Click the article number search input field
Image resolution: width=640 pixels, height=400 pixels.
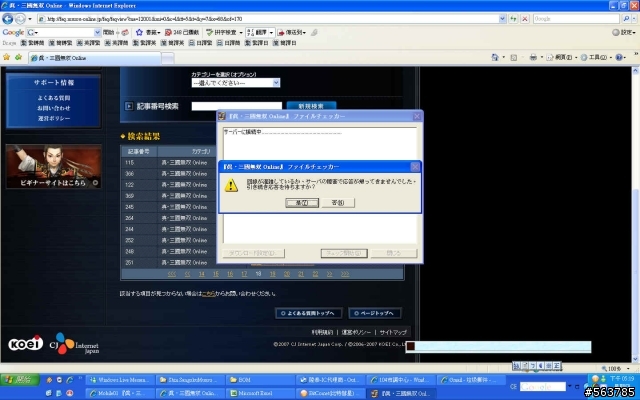[237, 106]
